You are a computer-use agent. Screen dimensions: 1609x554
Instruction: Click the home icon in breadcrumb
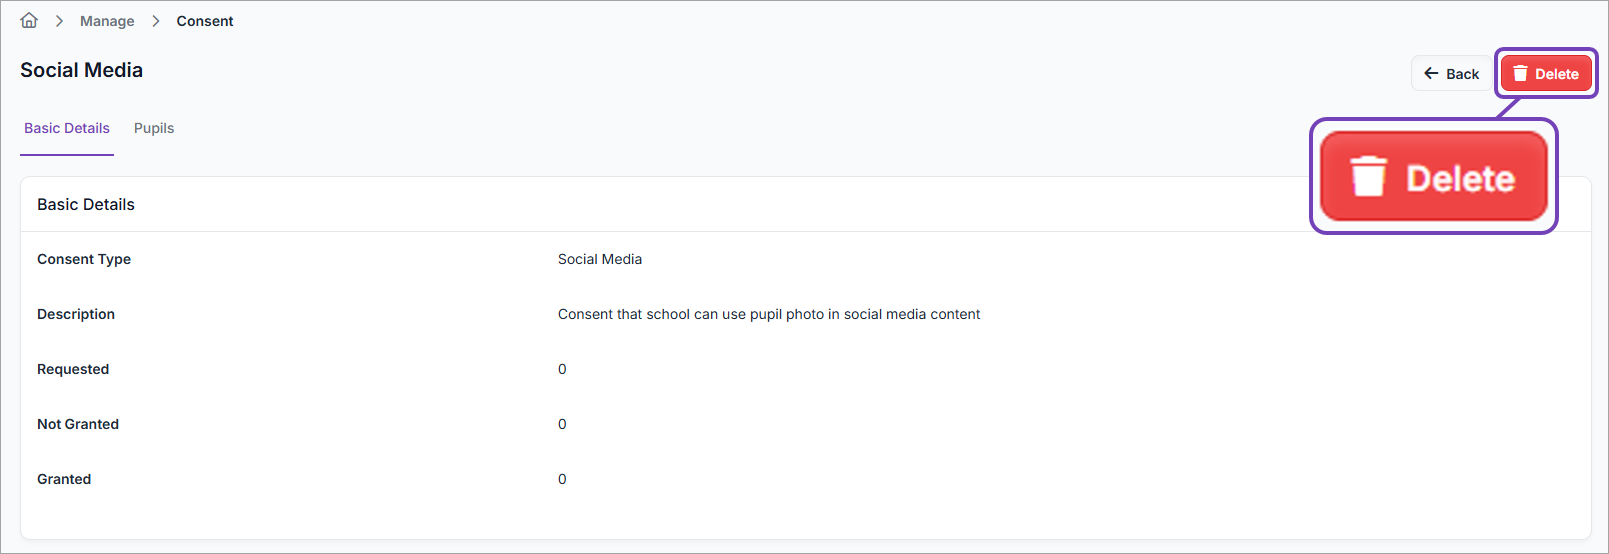point(29,21)
